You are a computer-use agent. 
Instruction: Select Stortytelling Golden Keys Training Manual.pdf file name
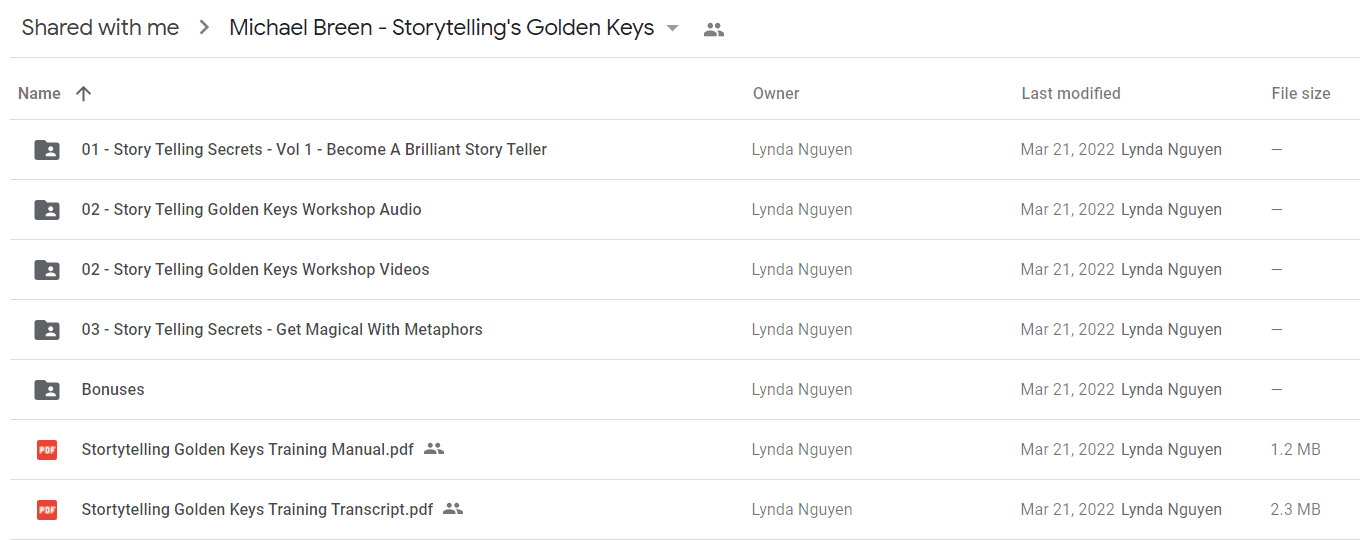(248, 449)
